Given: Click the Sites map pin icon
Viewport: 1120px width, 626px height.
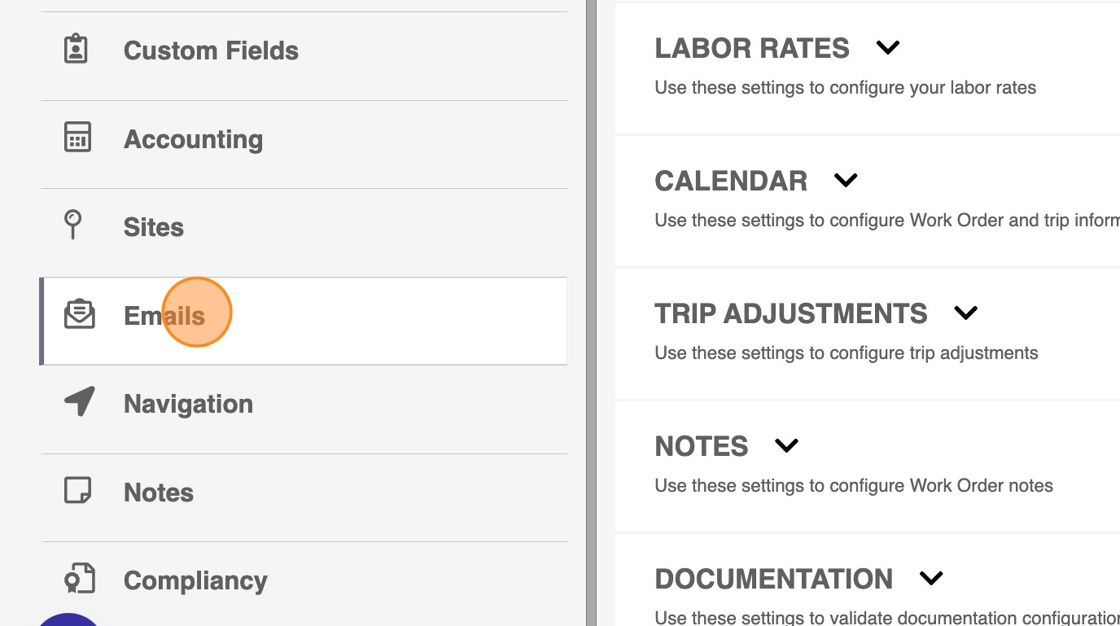Looking at the screenshot, I should click(x=73, y=225).
